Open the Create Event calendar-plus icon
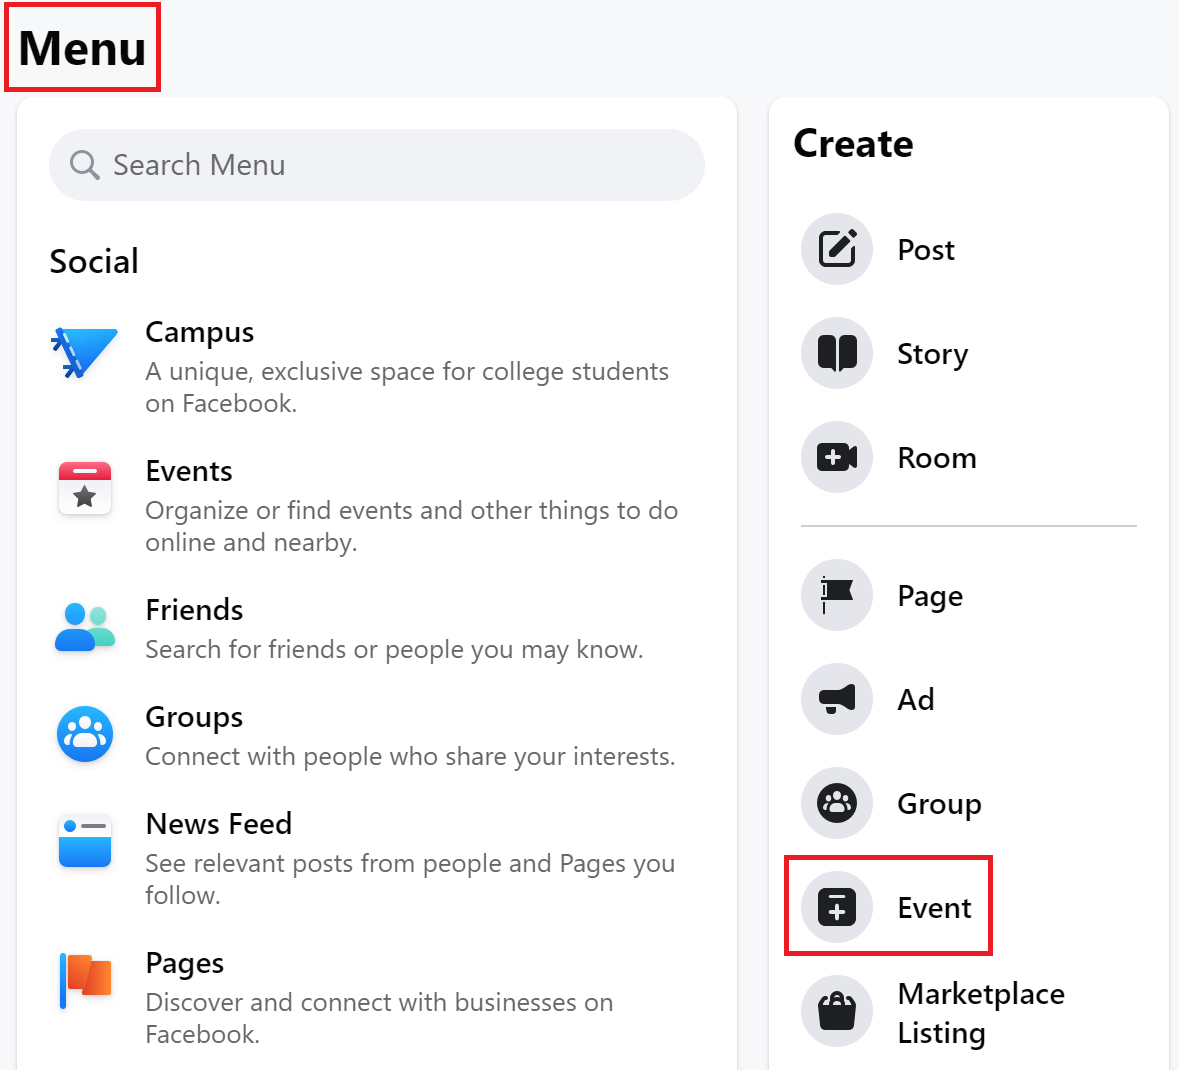This screenshot has width=1179, height=1070. pos(837,907)
